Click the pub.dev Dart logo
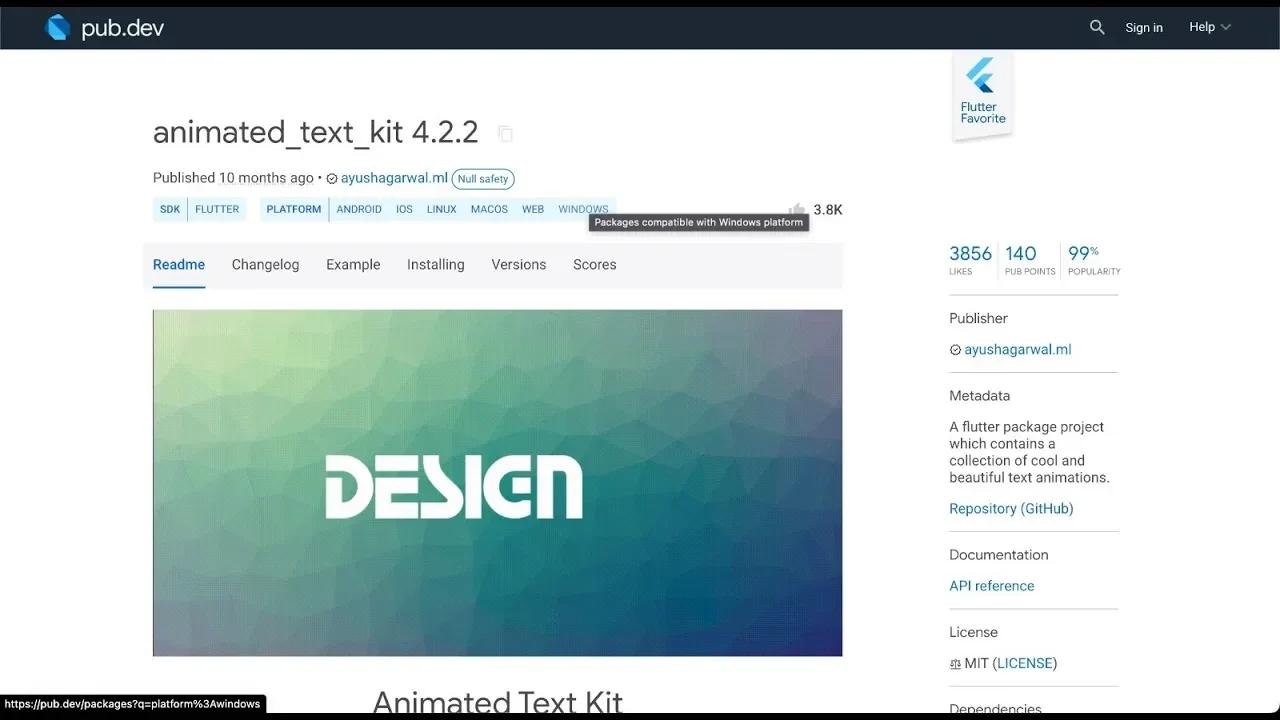Screen dimensions: 1280x720 point(58,27)
